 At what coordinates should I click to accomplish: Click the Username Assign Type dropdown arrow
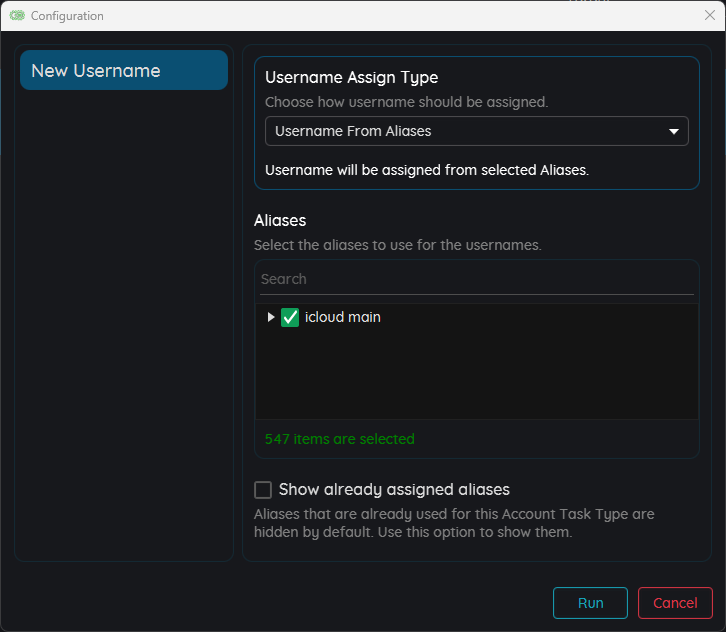pyautogui.click(x=674, y=131)
